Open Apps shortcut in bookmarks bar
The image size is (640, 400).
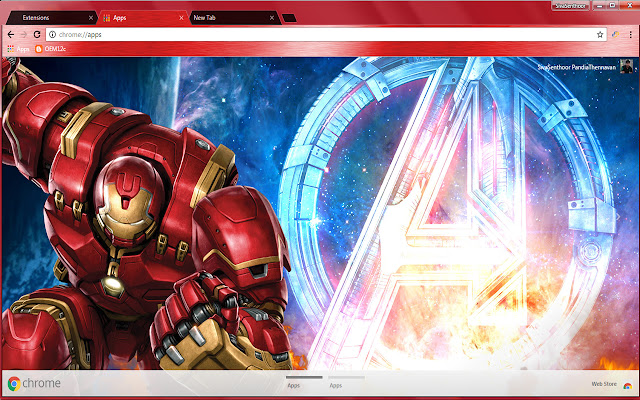(x=18, y=49)
